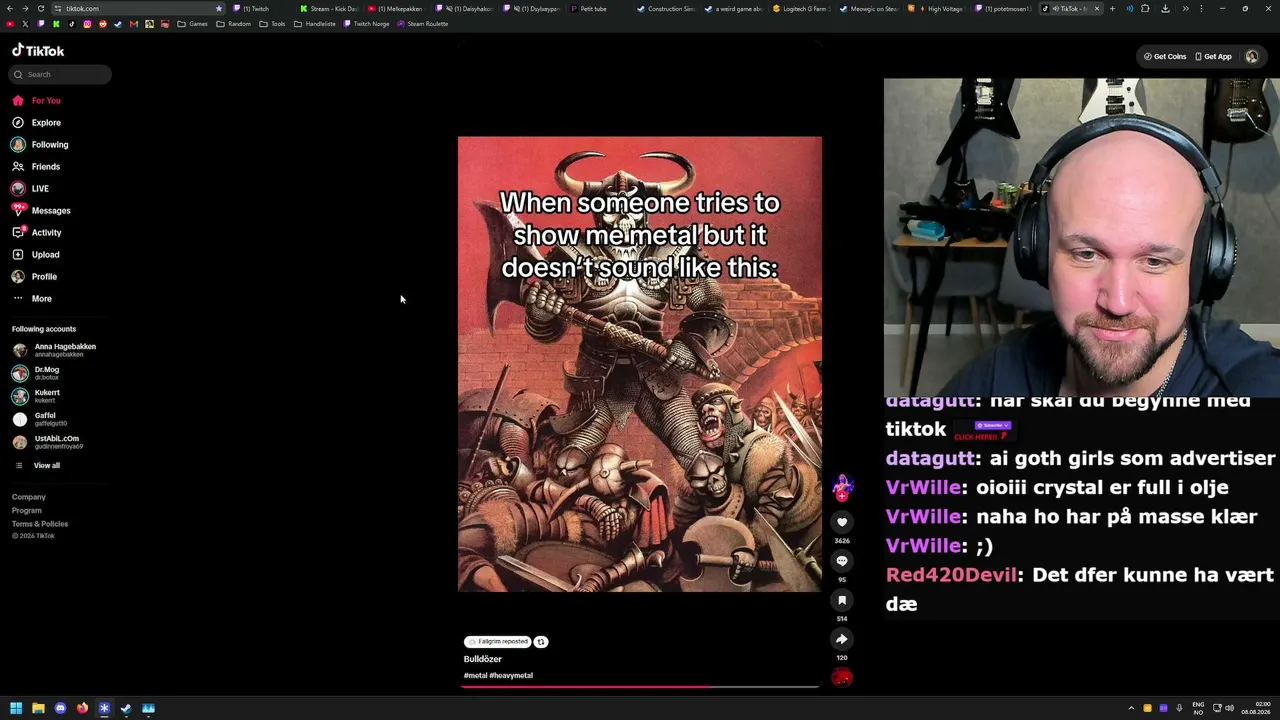Open the browser downloads icon

click(1165, 9)
